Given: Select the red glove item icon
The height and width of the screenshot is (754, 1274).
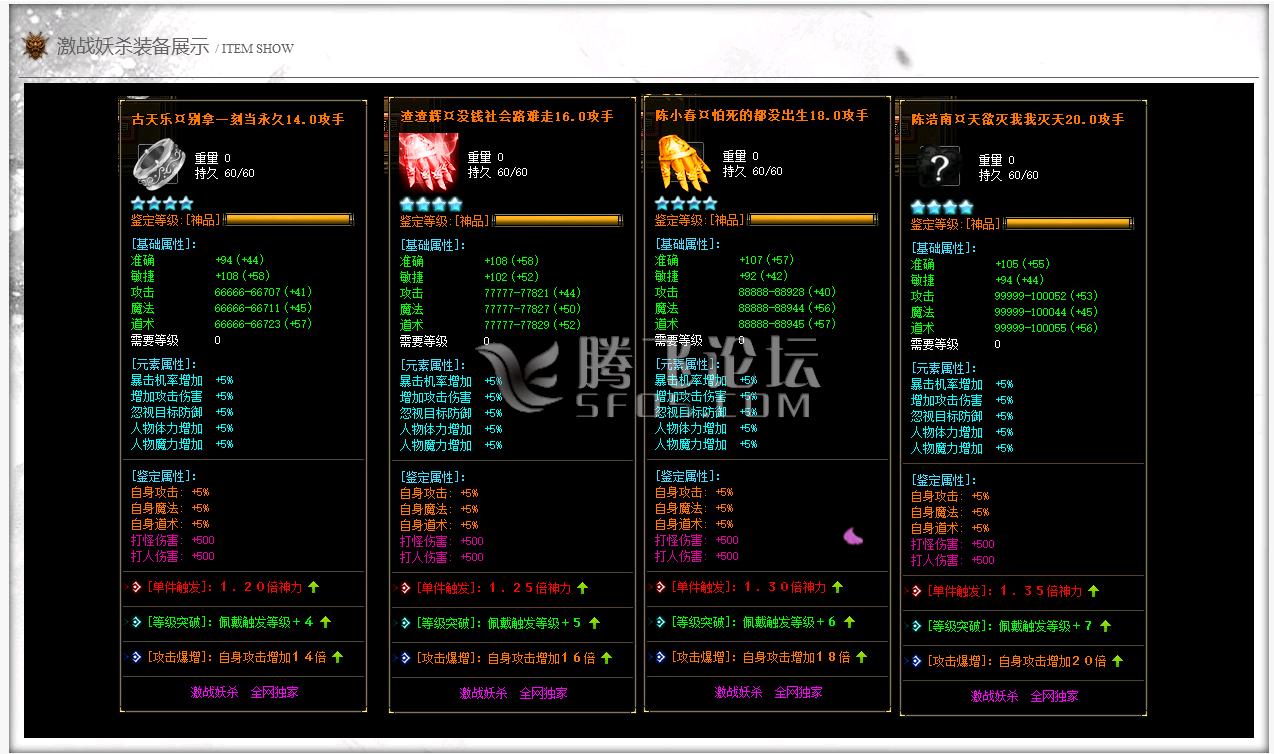Looking at the screenshot, I should [x=429, y=162].
